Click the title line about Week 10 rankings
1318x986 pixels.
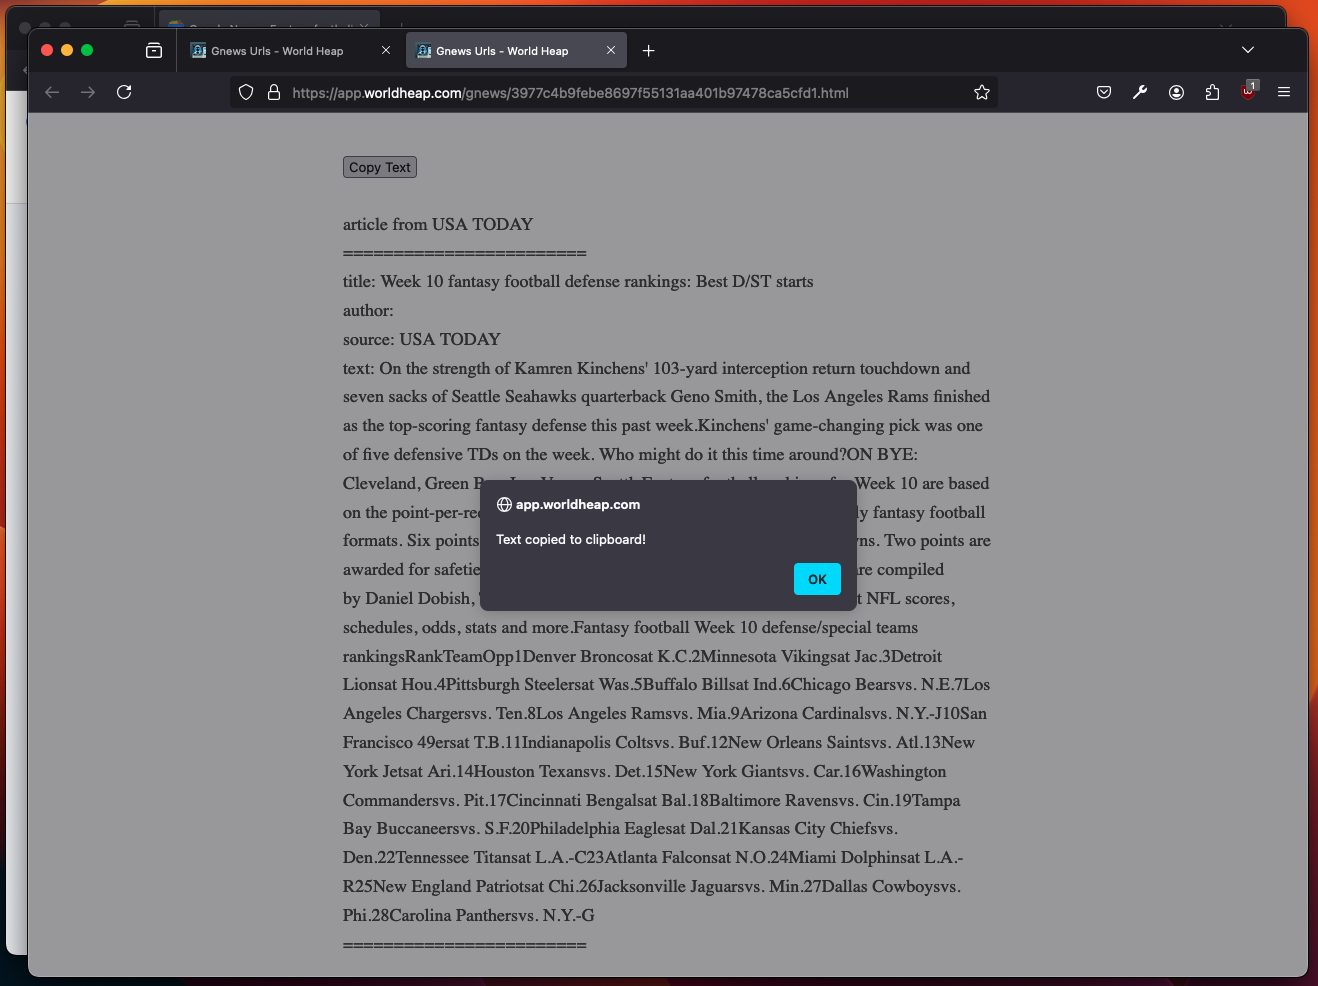[578, 281]
